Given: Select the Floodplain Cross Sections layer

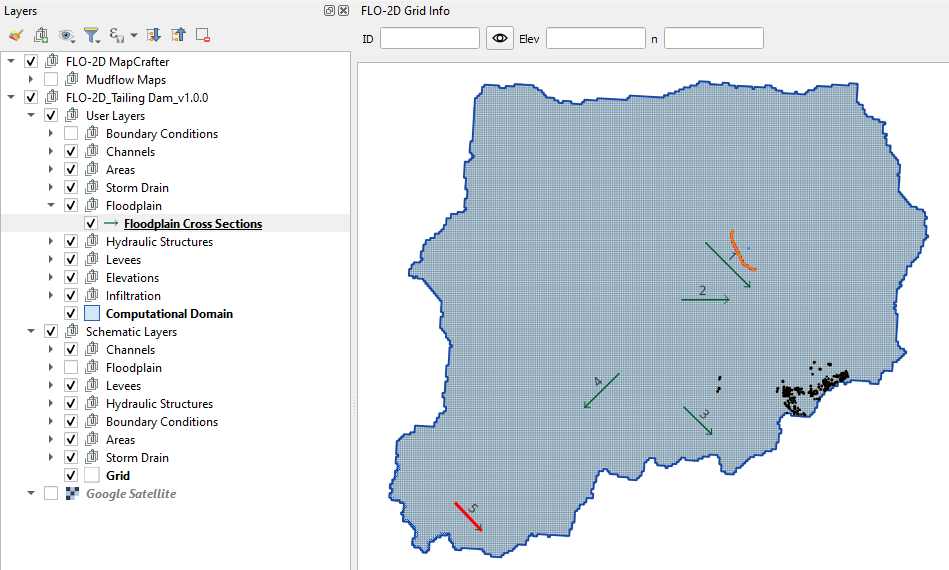Looking at the screenshot, I should tap(192, 224).
